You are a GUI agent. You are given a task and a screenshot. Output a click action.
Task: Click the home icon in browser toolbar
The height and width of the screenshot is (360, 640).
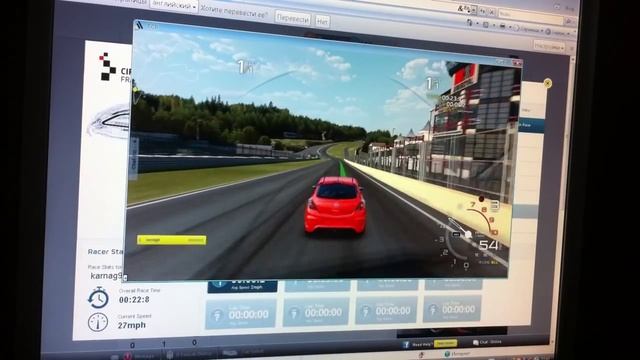[x=470, y=23]
